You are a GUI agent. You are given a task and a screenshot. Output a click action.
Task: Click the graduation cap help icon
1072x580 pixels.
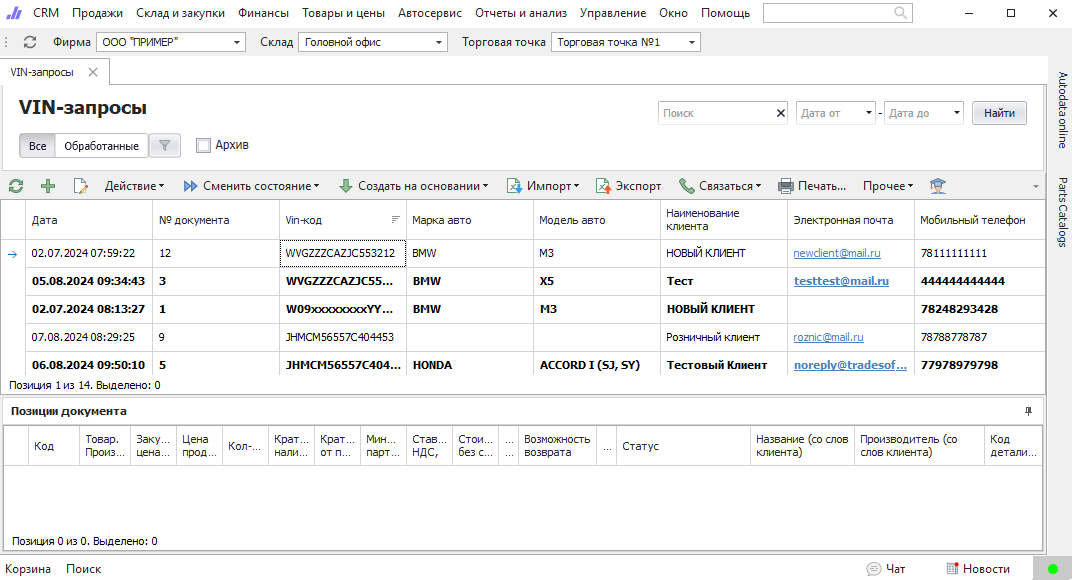(x=937, y=186)
